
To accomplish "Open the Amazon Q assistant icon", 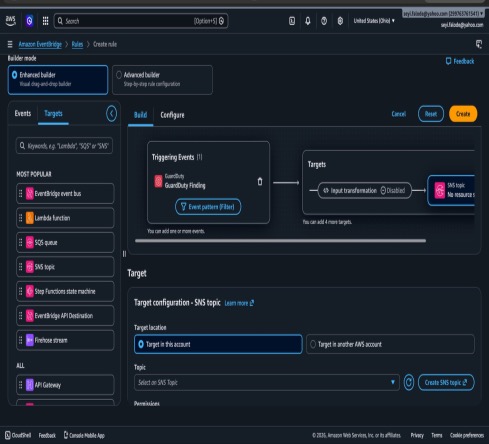I will coord(29,21).
